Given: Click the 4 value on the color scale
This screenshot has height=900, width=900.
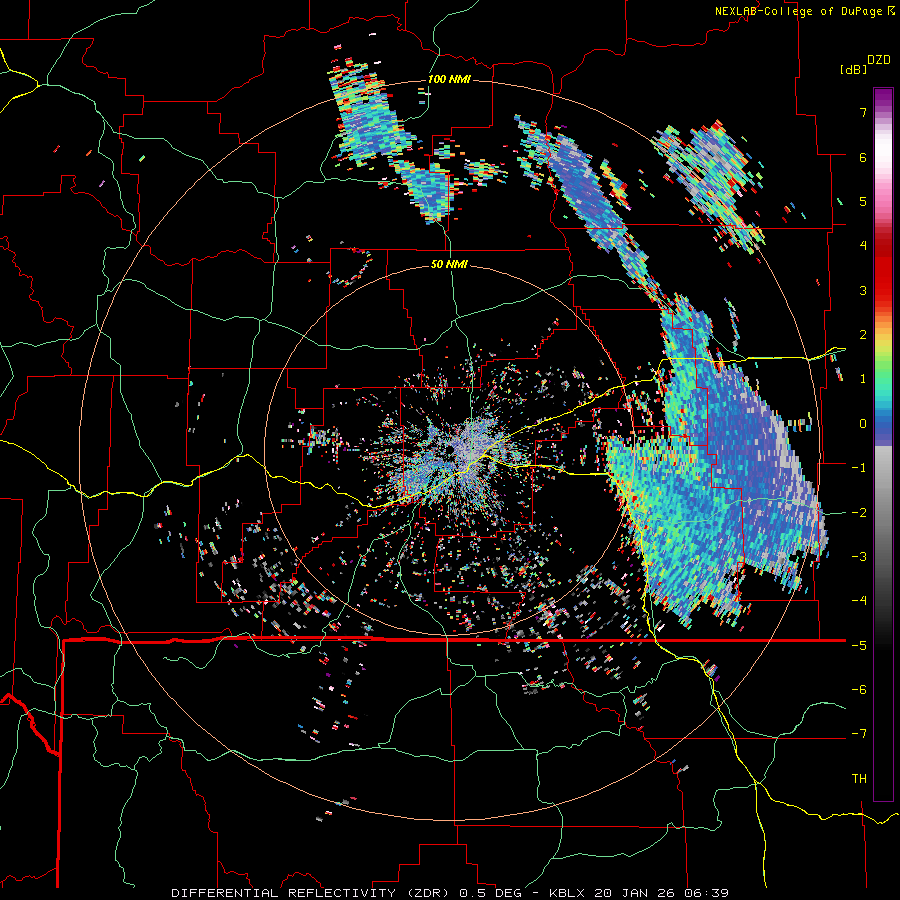Looking at the screenshot, I should click(863, 246).
